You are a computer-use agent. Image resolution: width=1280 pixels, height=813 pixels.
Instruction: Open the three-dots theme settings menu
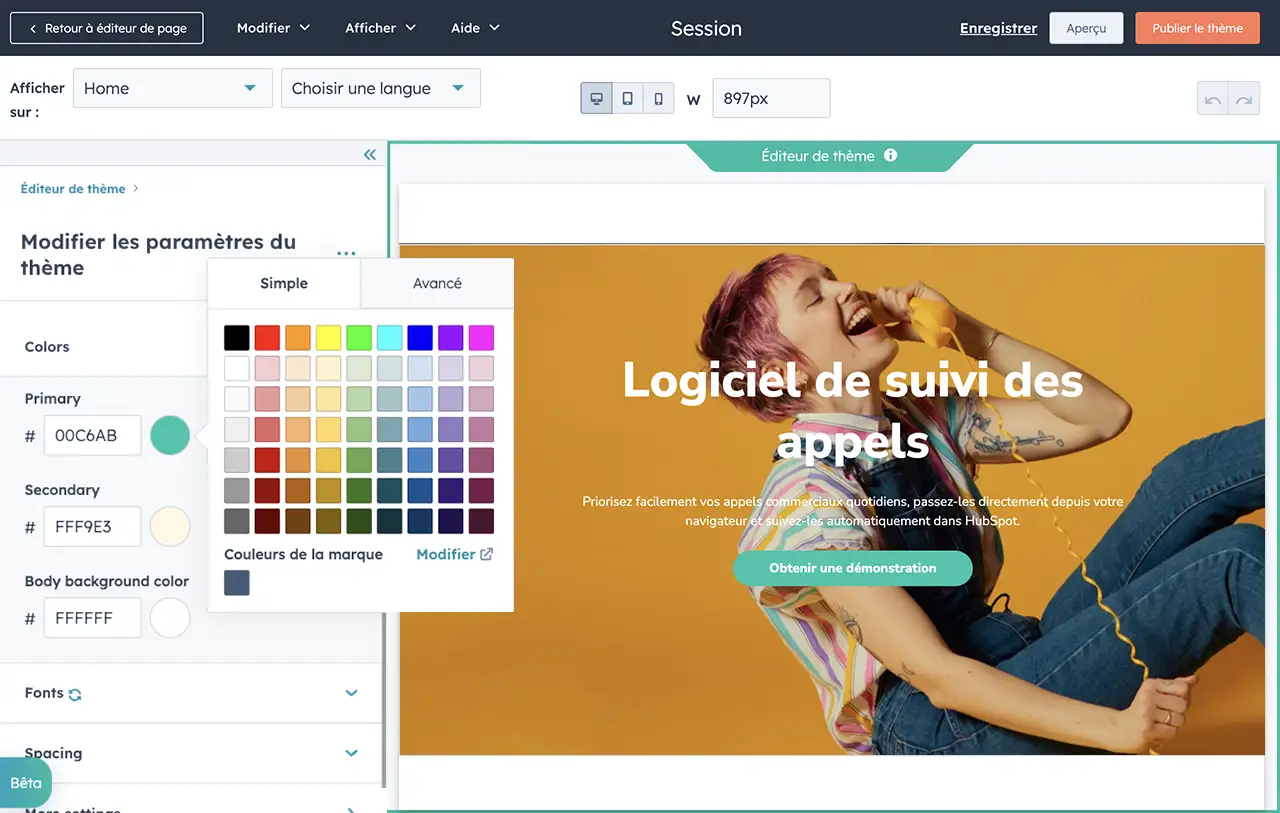pyautogui.click(x=346, y=253)
